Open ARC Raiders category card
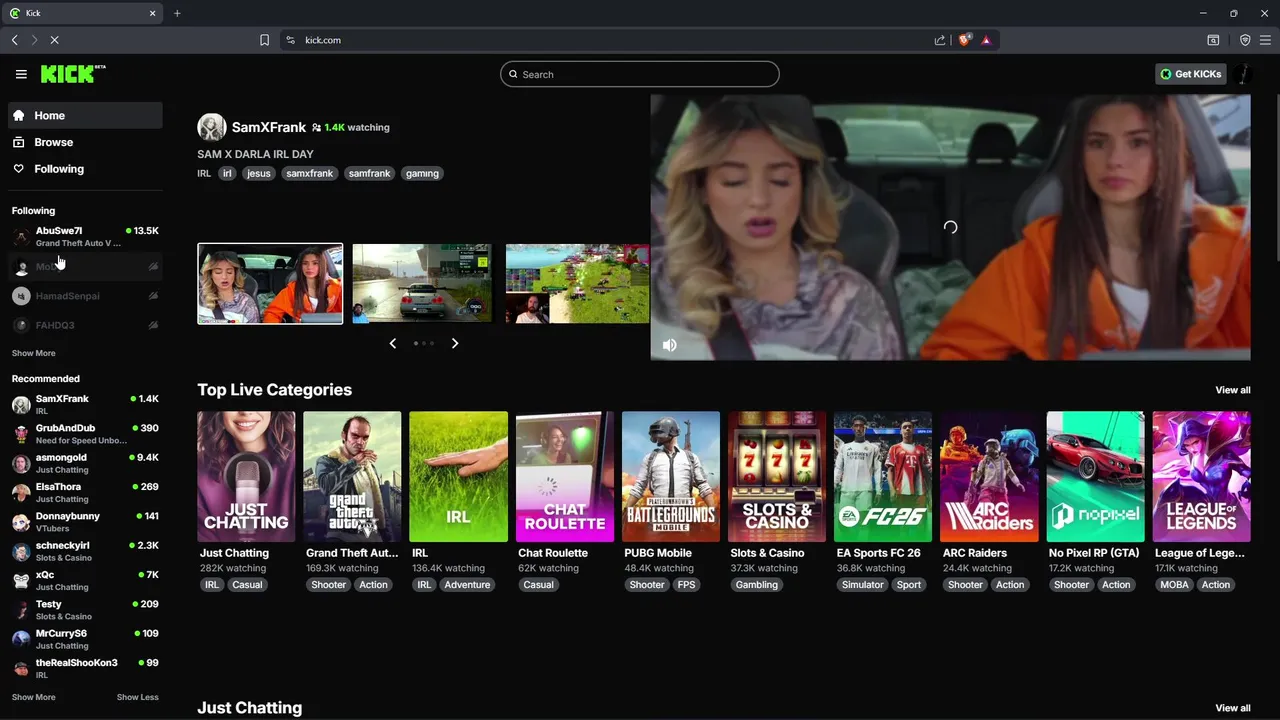1280x720 pixels. click(989, 477)
